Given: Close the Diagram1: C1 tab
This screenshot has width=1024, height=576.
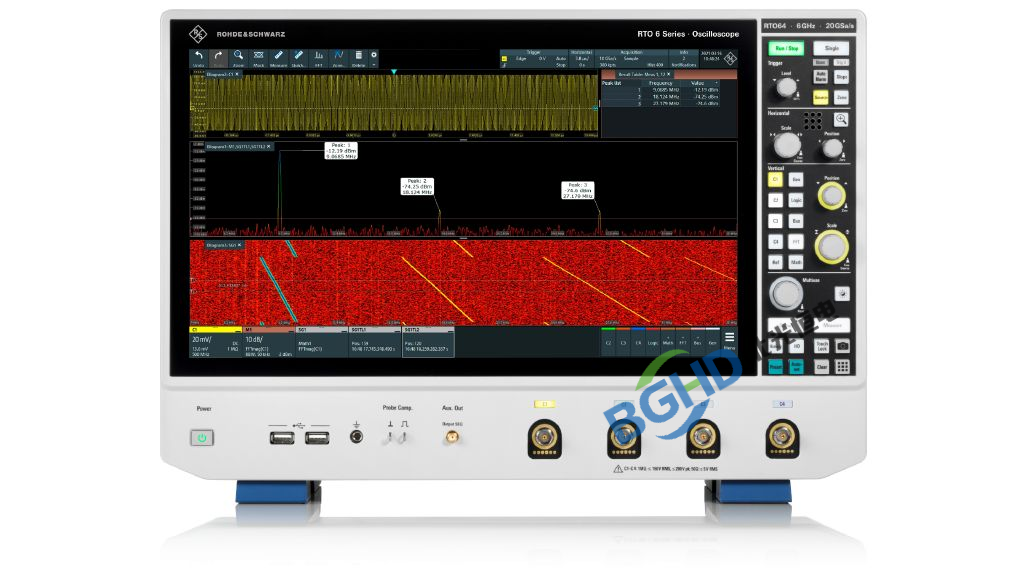Looking at the screenshot, I should click(237, 74).
